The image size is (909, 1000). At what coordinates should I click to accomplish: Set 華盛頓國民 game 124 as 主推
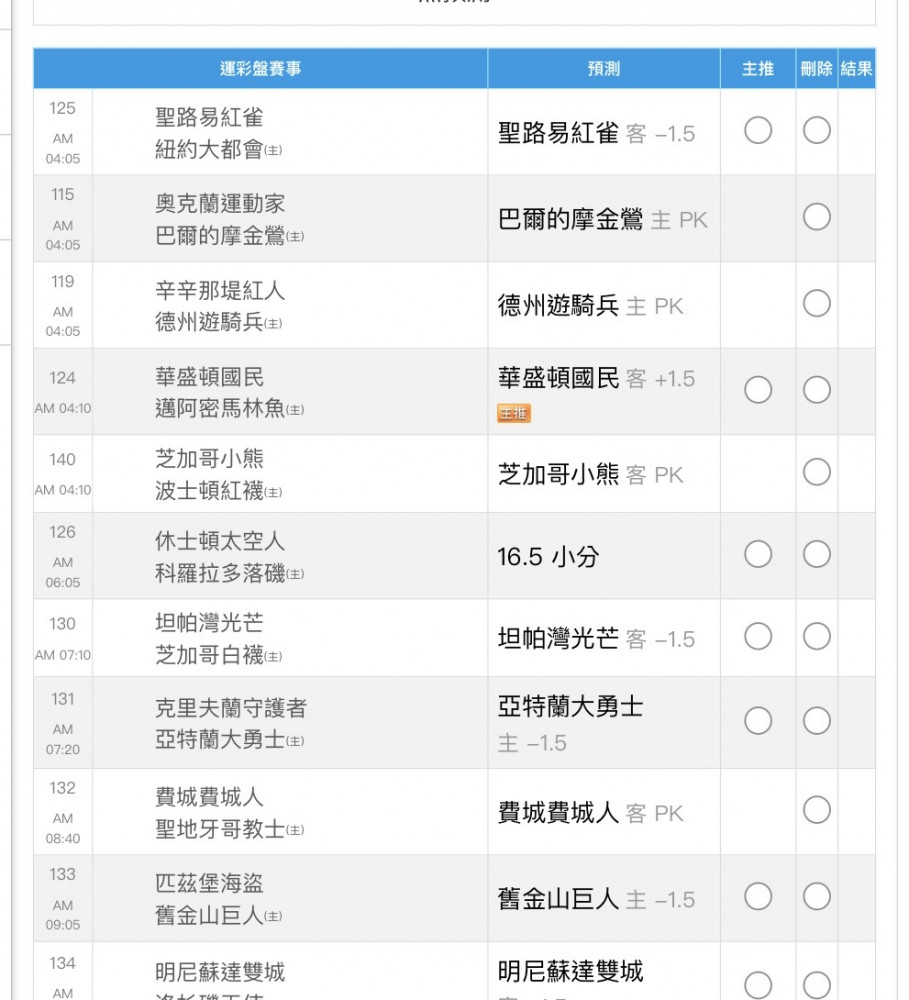tap(758, 390)
